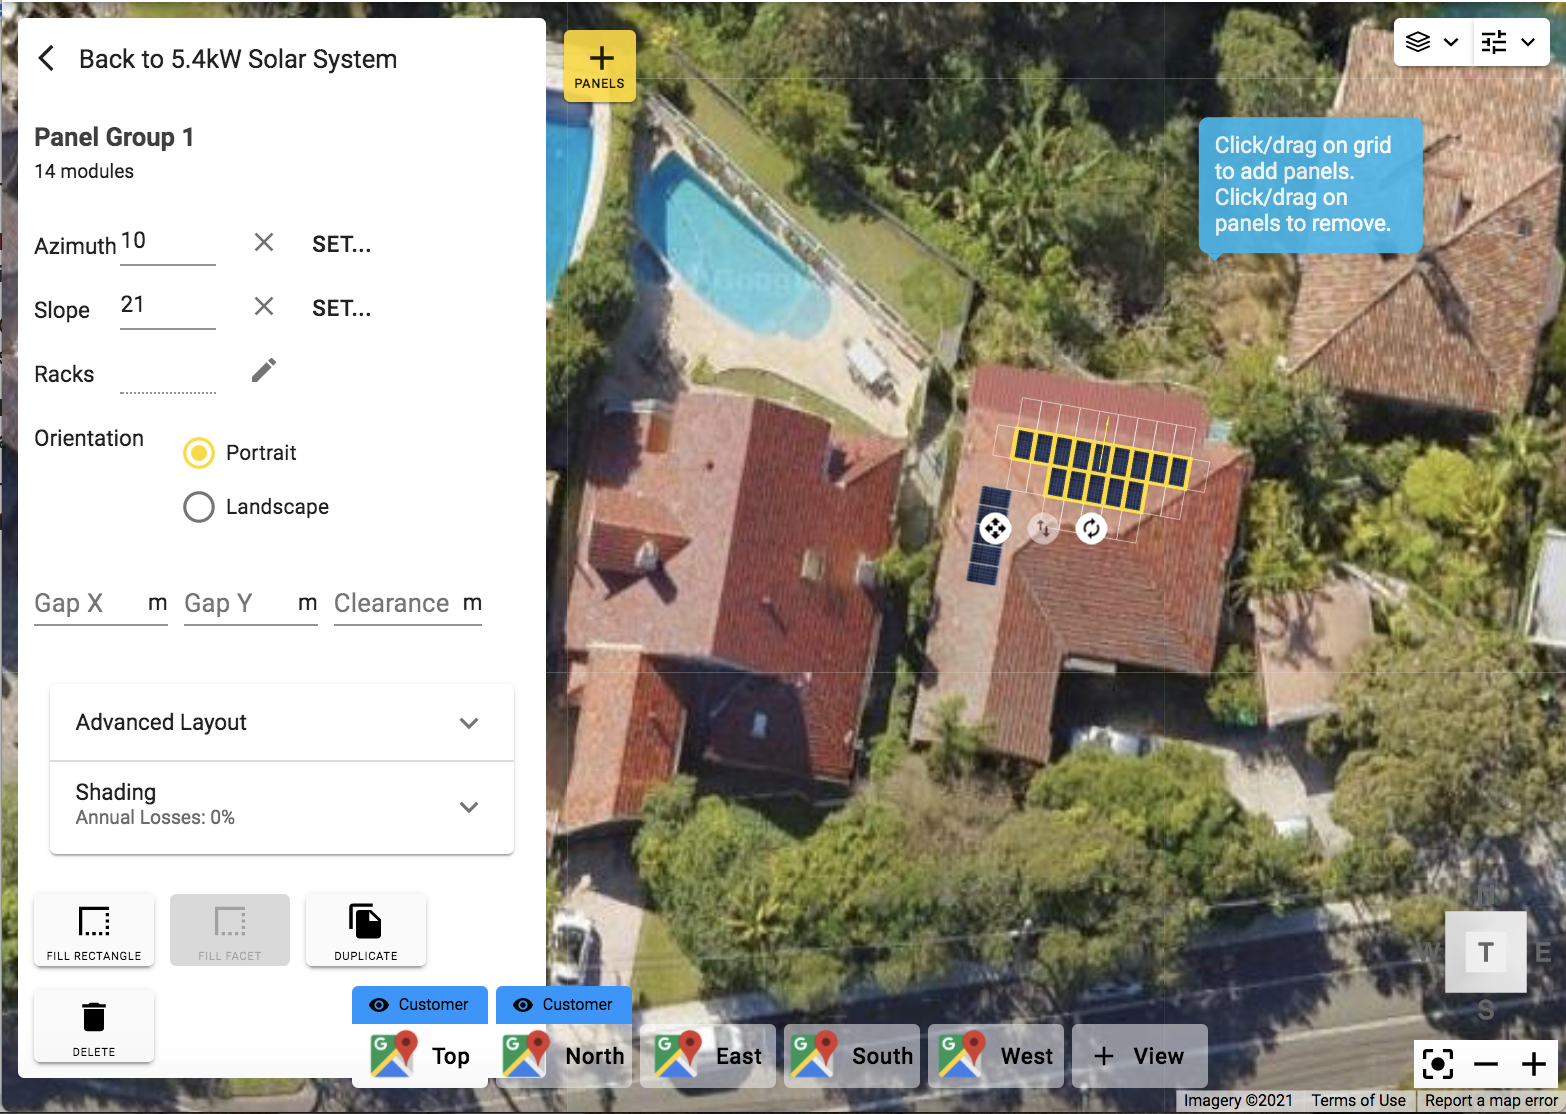Fill rectangle with panels
Screen dimensions: 1566x1114
[x=94, y=930]
